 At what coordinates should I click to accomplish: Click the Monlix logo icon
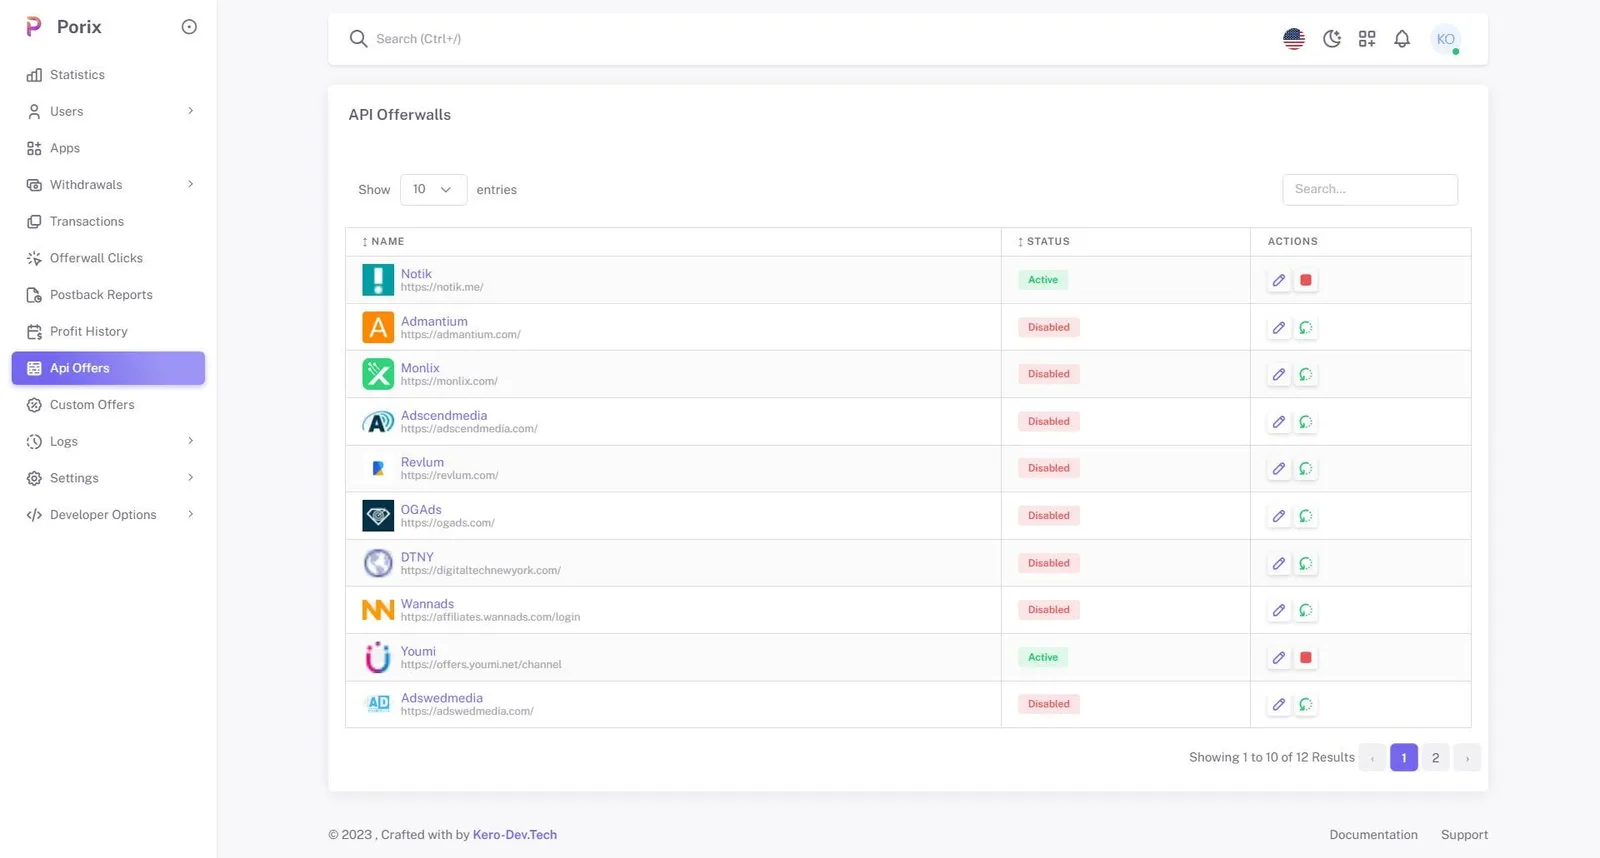[378, 374]
